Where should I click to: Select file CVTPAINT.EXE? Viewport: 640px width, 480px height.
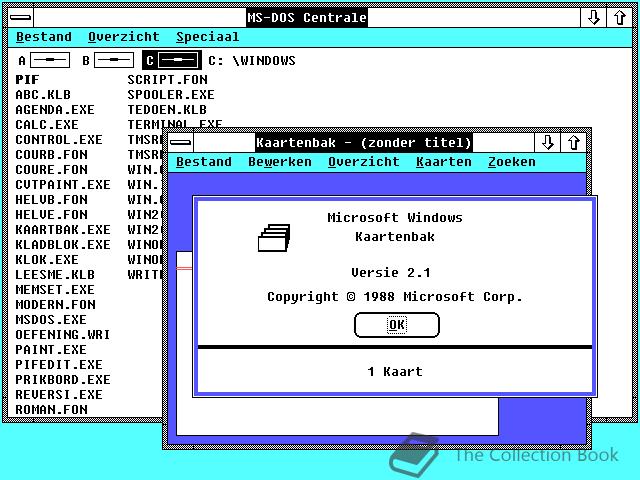point(63,184)
